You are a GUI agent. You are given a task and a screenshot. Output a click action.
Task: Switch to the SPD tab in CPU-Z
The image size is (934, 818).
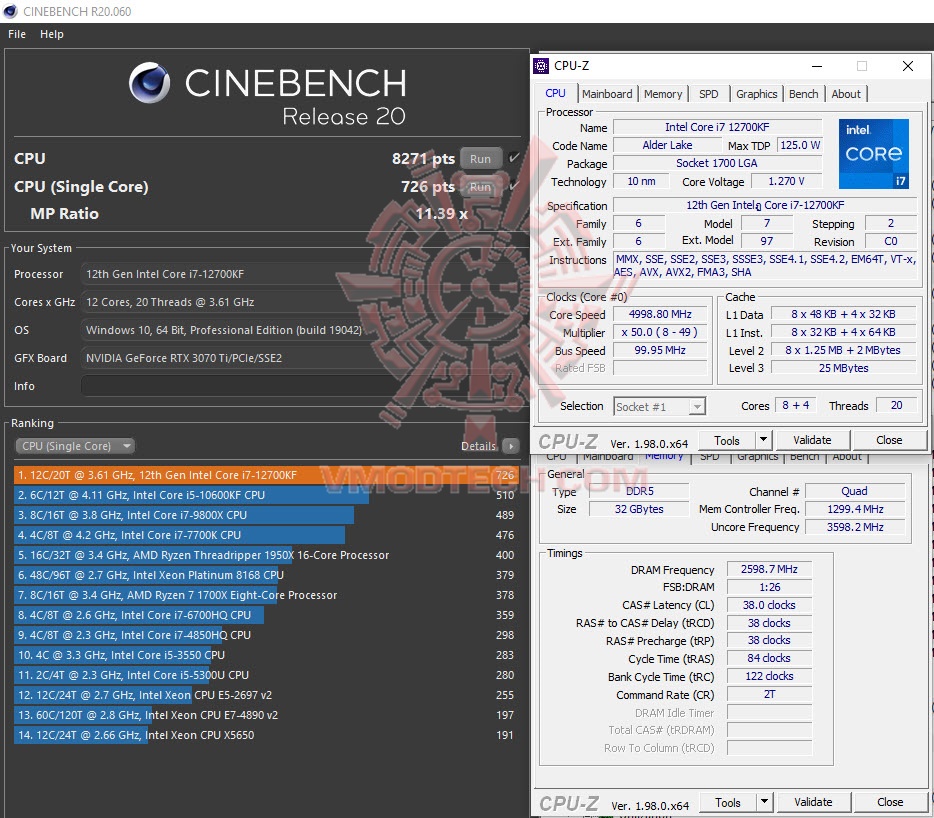[708, 94]
